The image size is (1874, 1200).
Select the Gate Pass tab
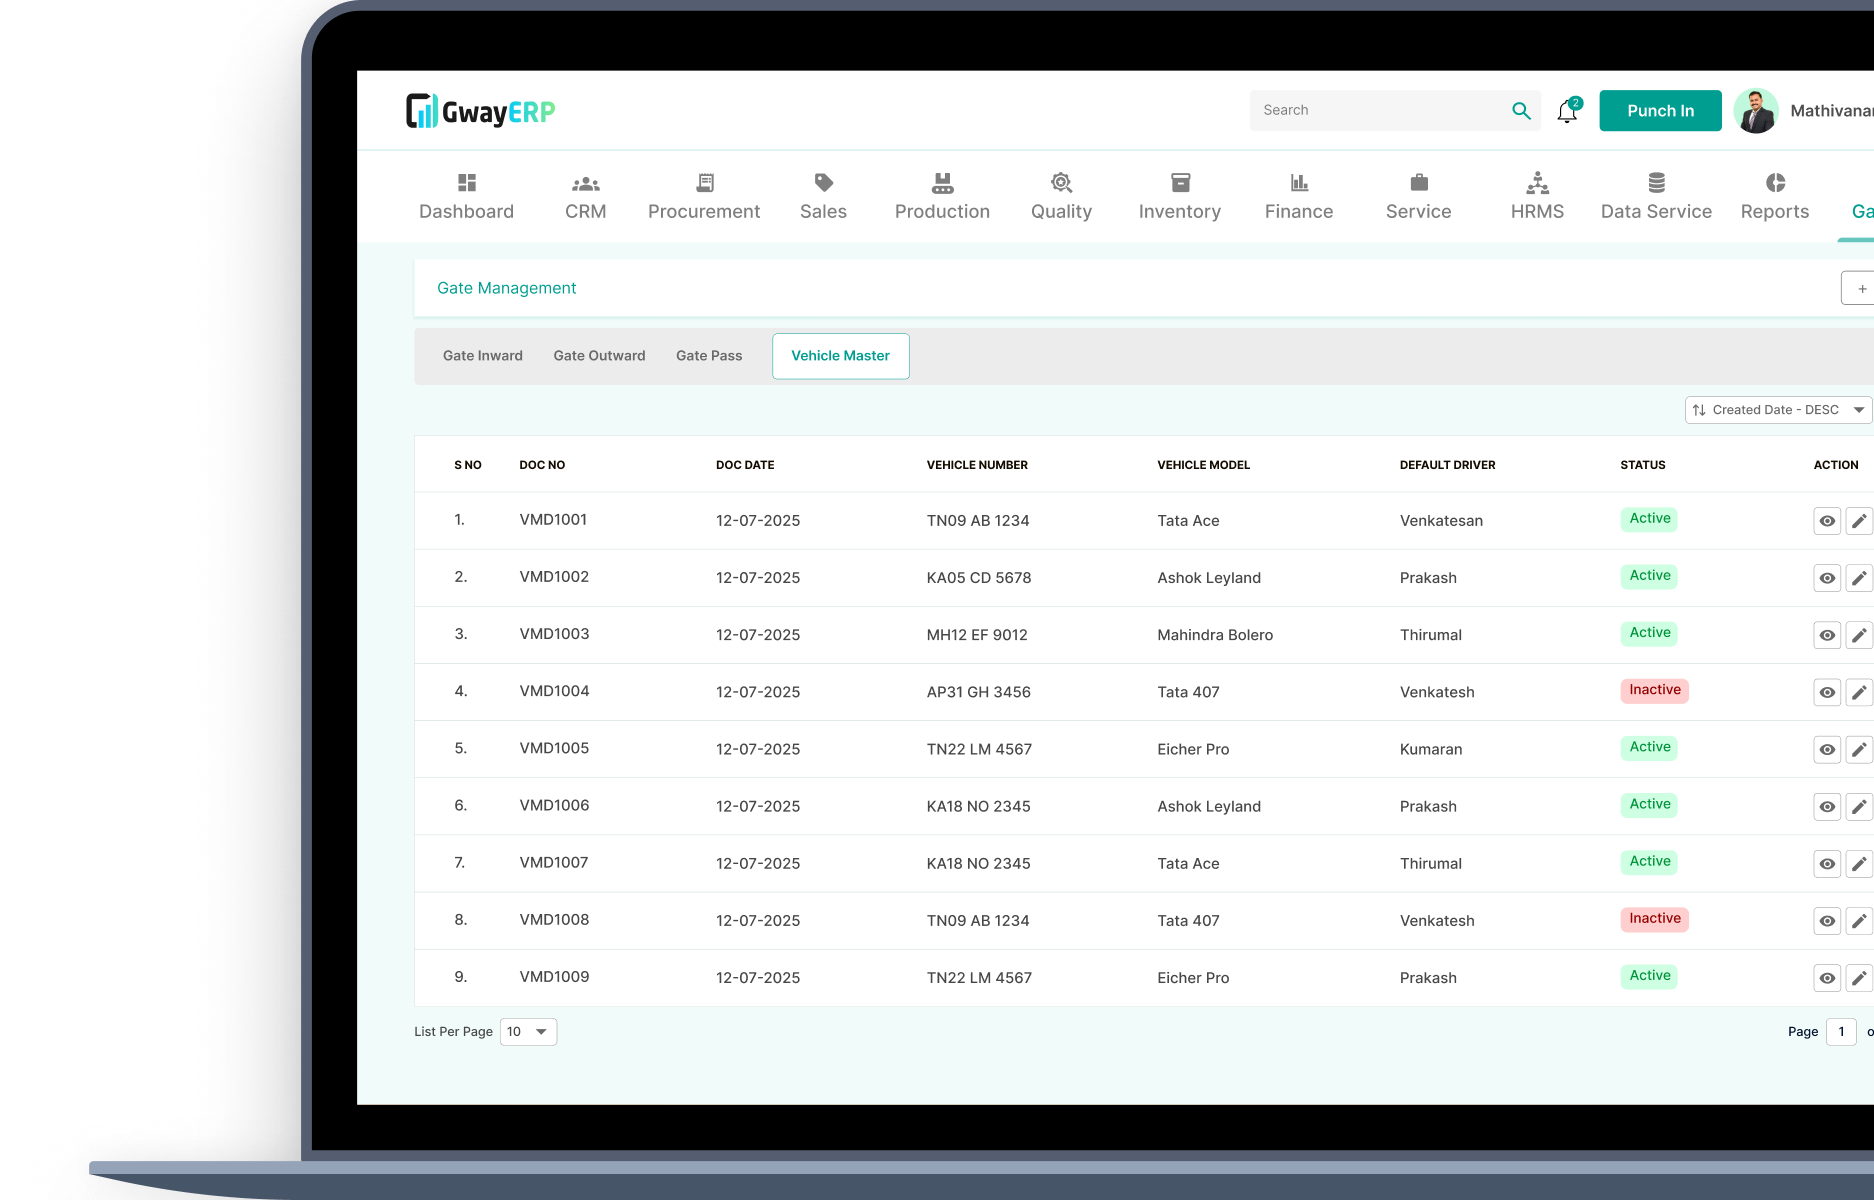(709, 356)
